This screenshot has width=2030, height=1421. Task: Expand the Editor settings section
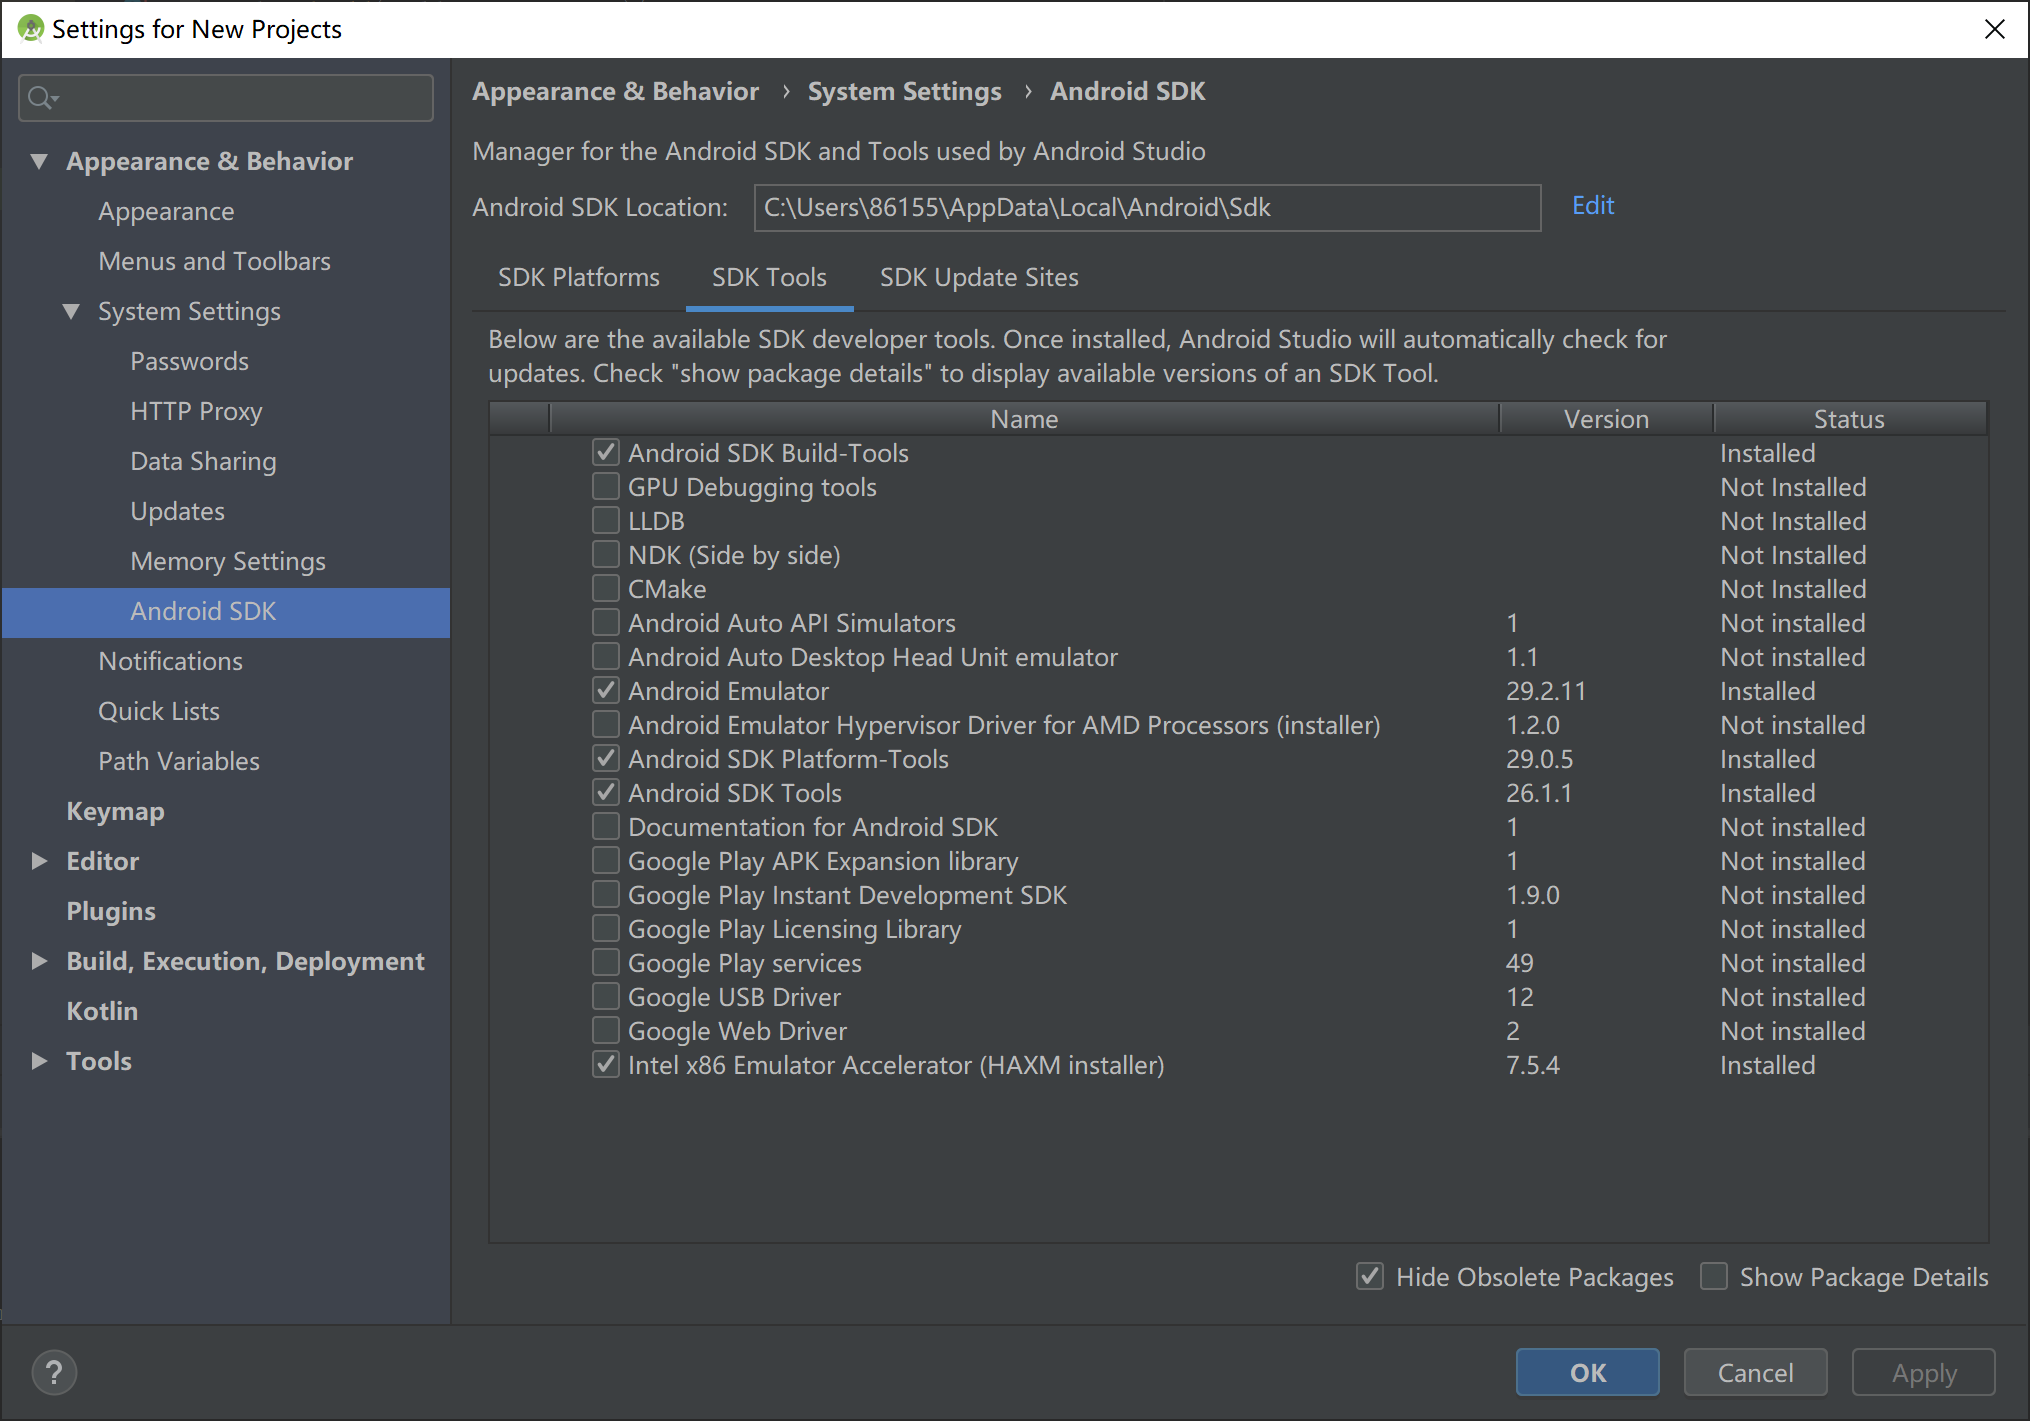click(x=39, y=861)
